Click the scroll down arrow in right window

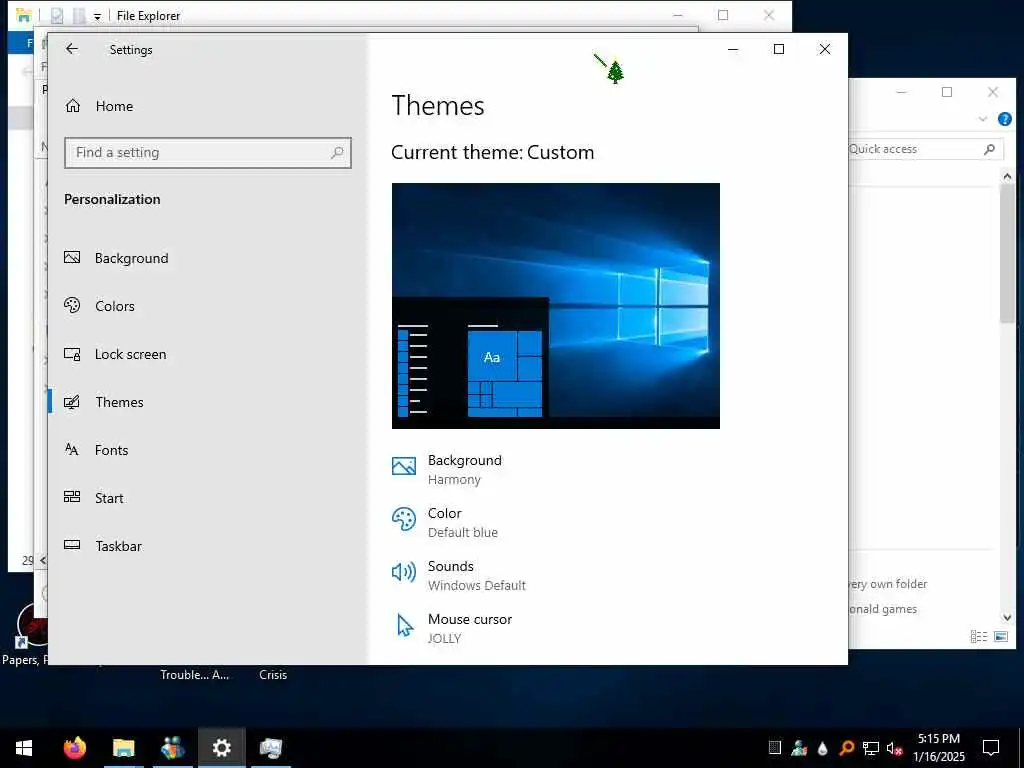coord(1007,617)
